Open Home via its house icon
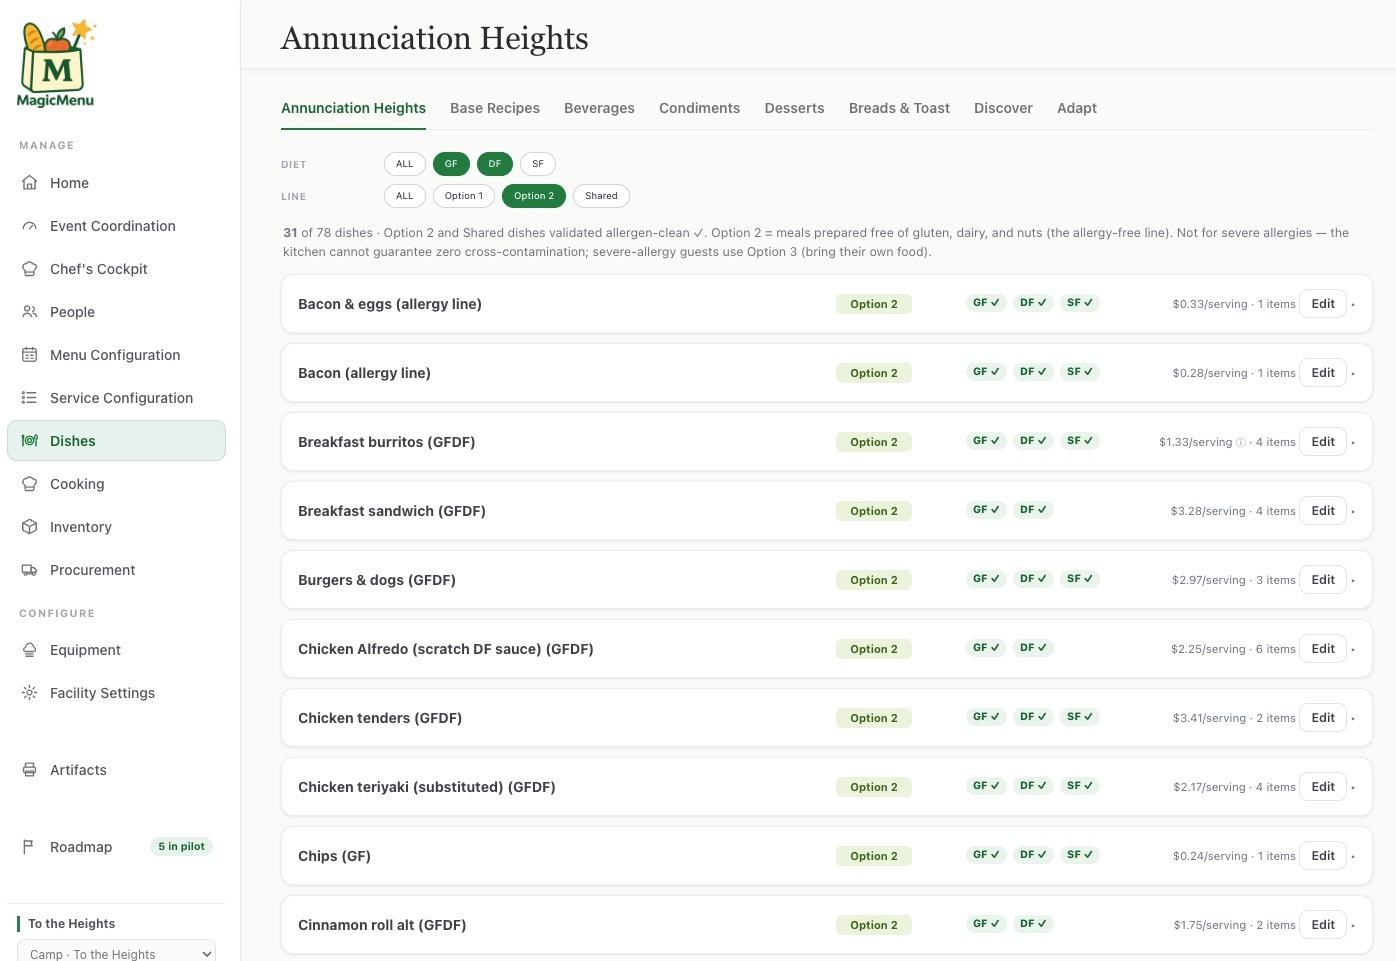The width and height of the screenshot is (1396, 961). (30, 183)
